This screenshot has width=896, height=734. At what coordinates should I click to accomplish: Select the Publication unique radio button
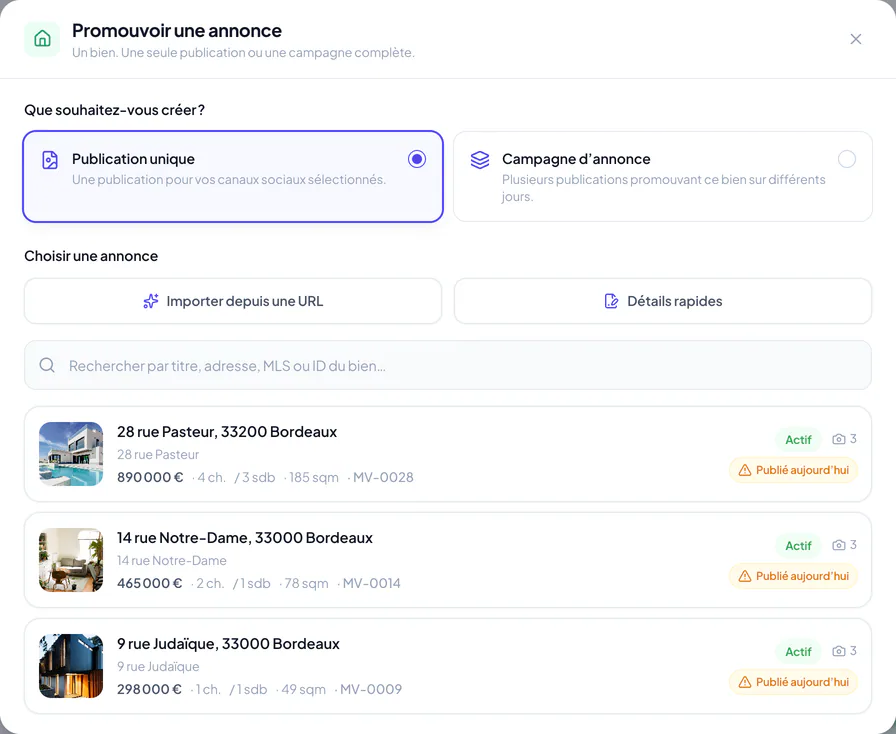pos(417,159)
